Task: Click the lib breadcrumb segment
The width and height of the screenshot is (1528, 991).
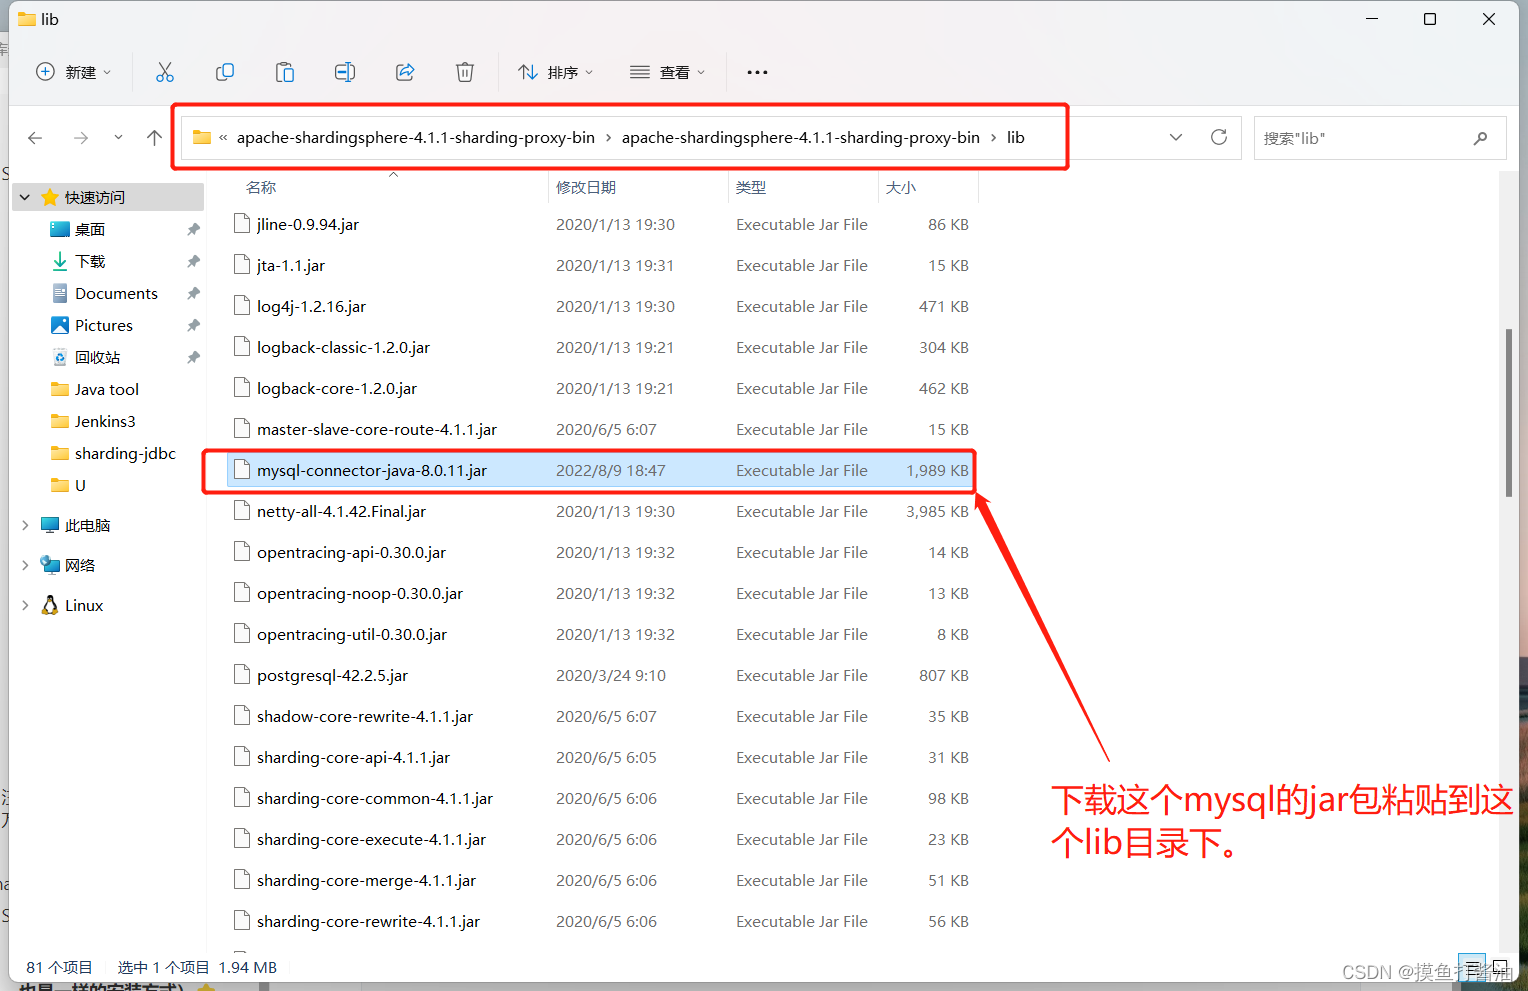Action: 1015,137
